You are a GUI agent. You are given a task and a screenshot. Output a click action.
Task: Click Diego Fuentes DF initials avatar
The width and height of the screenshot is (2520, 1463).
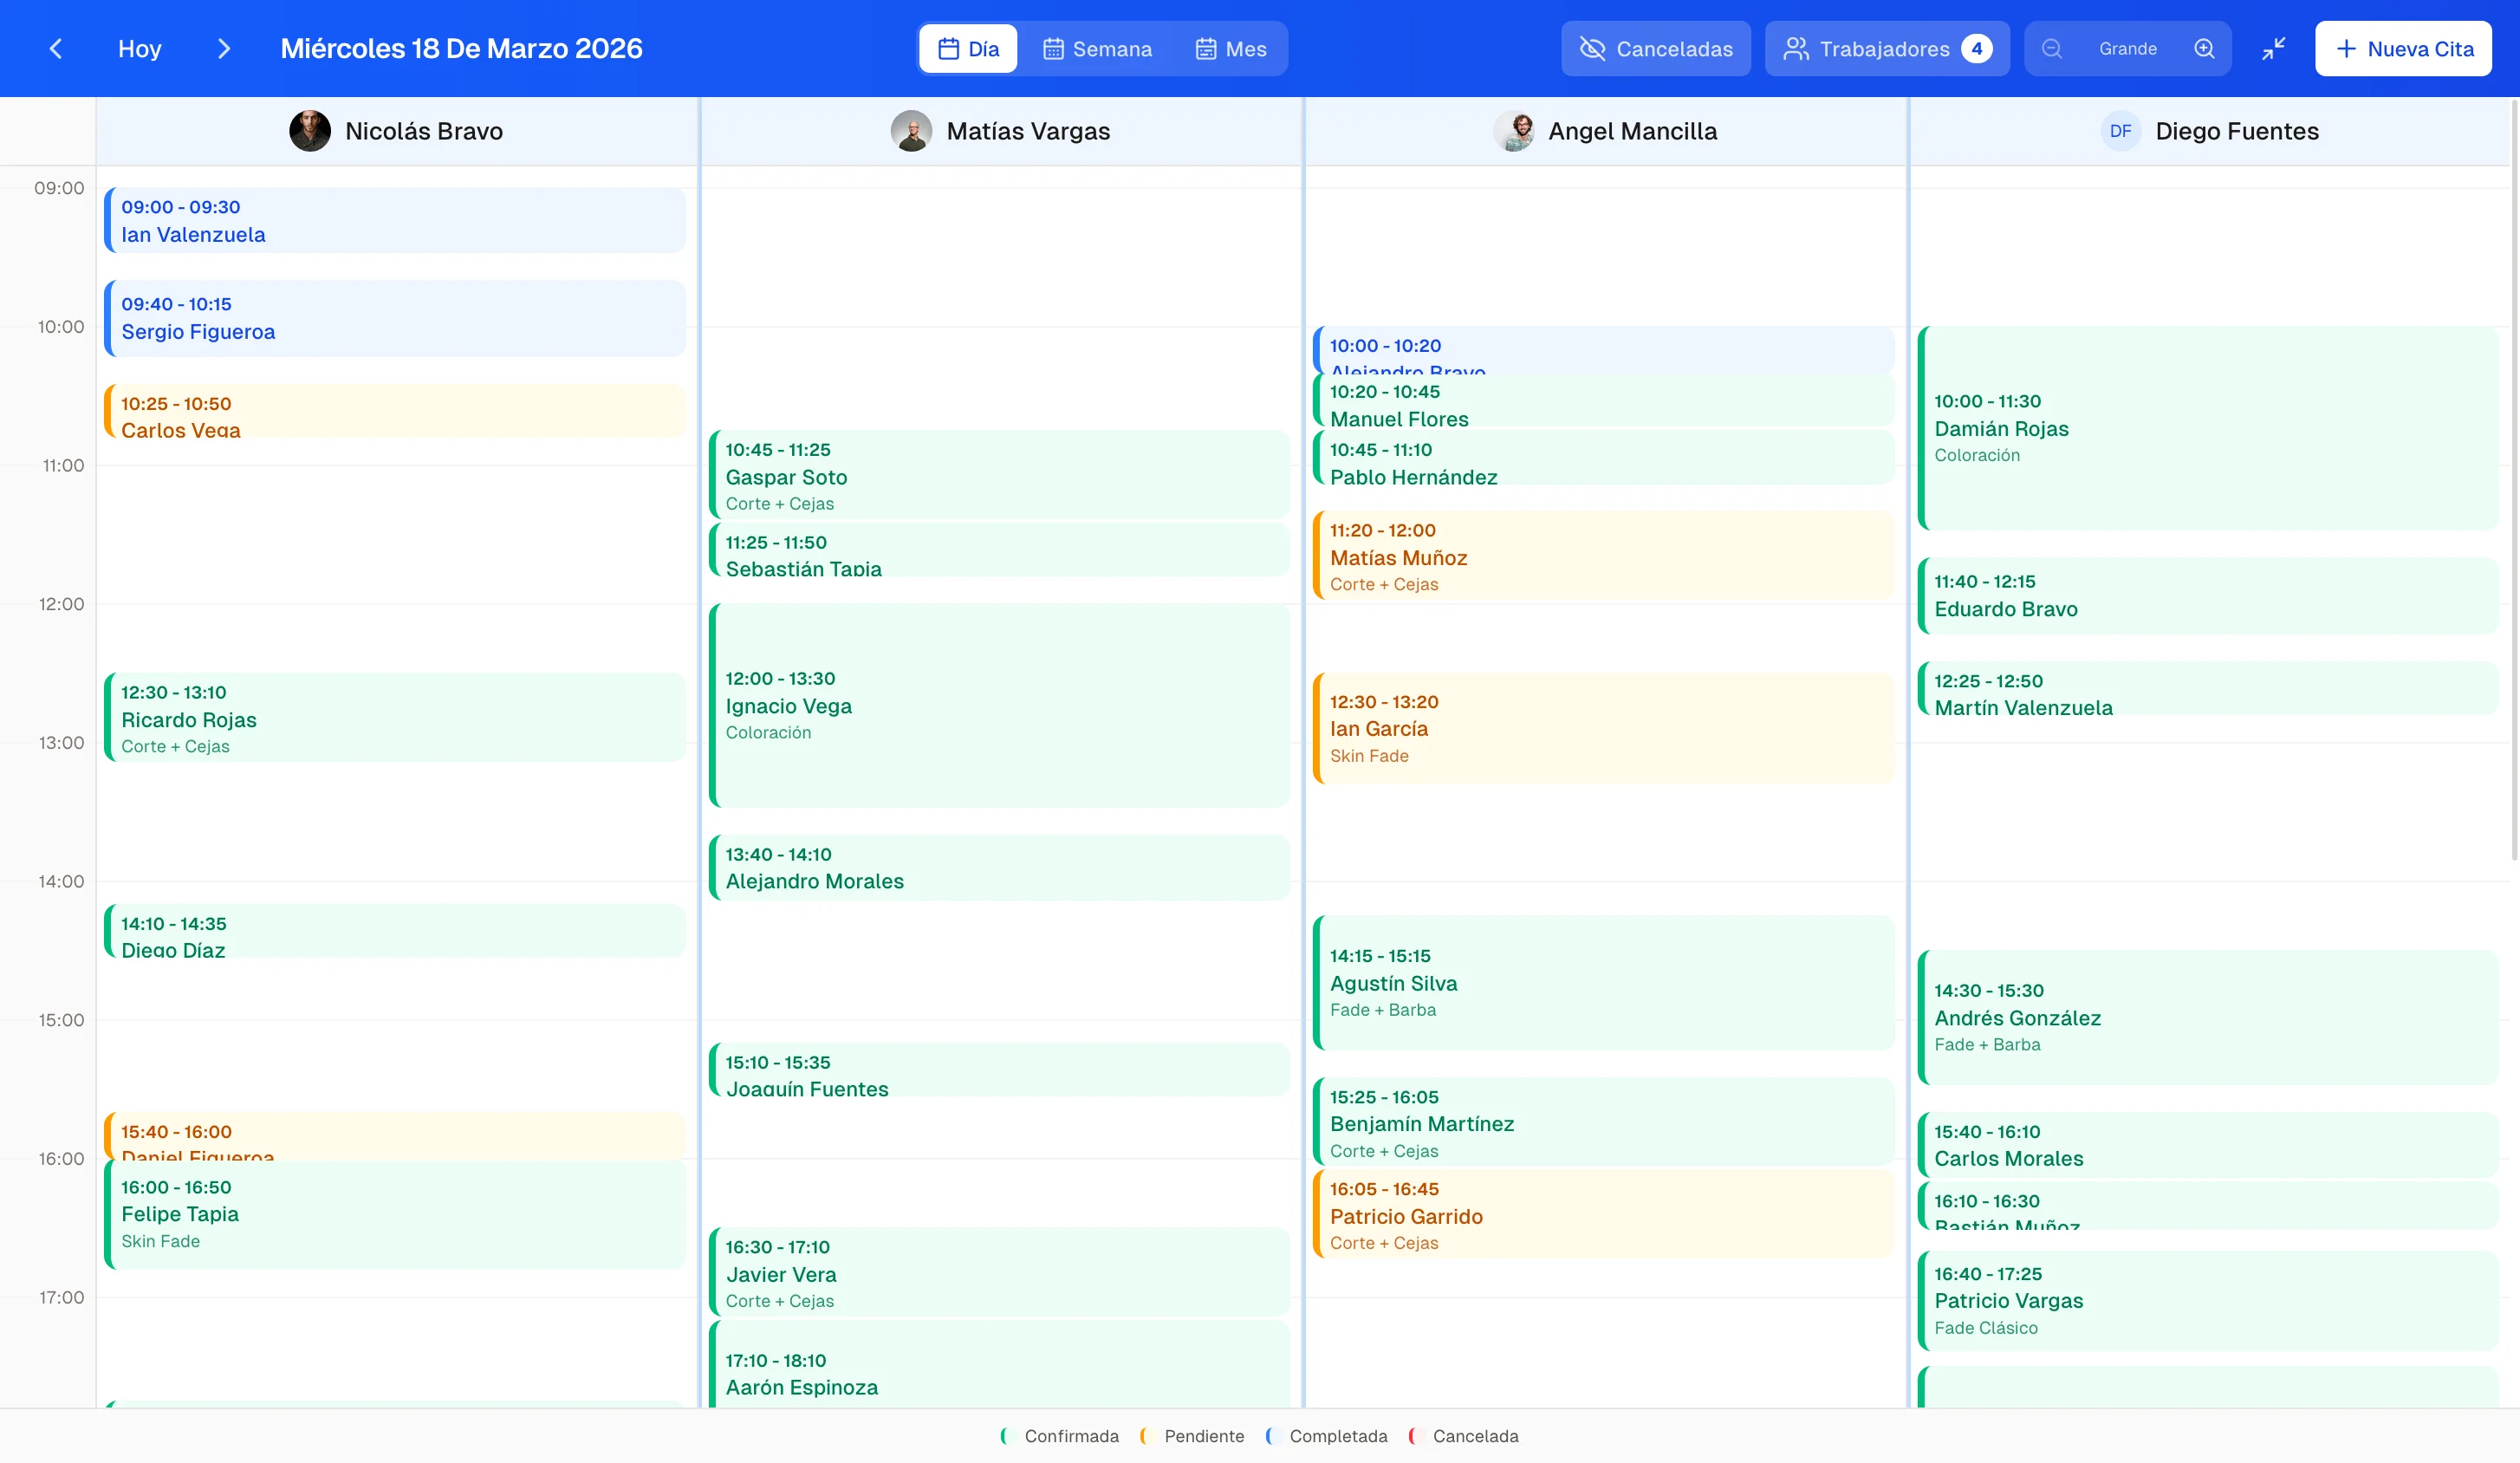(2120, 131)
